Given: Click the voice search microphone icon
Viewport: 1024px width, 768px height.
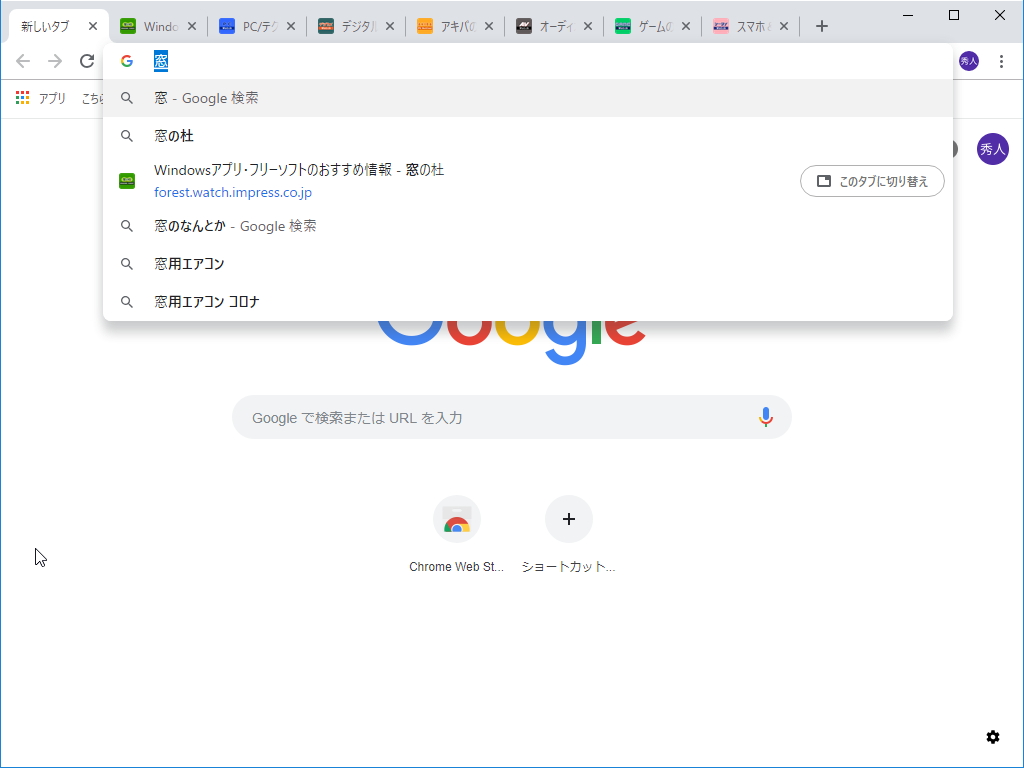Looking at the screenshot, I should [766, 417].
